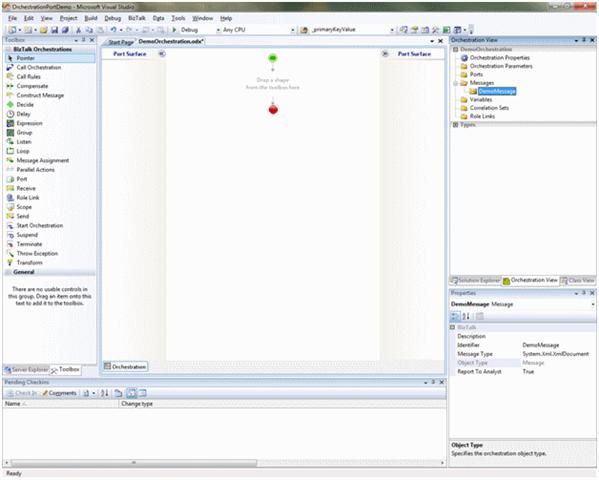Click the Change type column header
This screenshot has width=599, height=480.
click(282, 404)
